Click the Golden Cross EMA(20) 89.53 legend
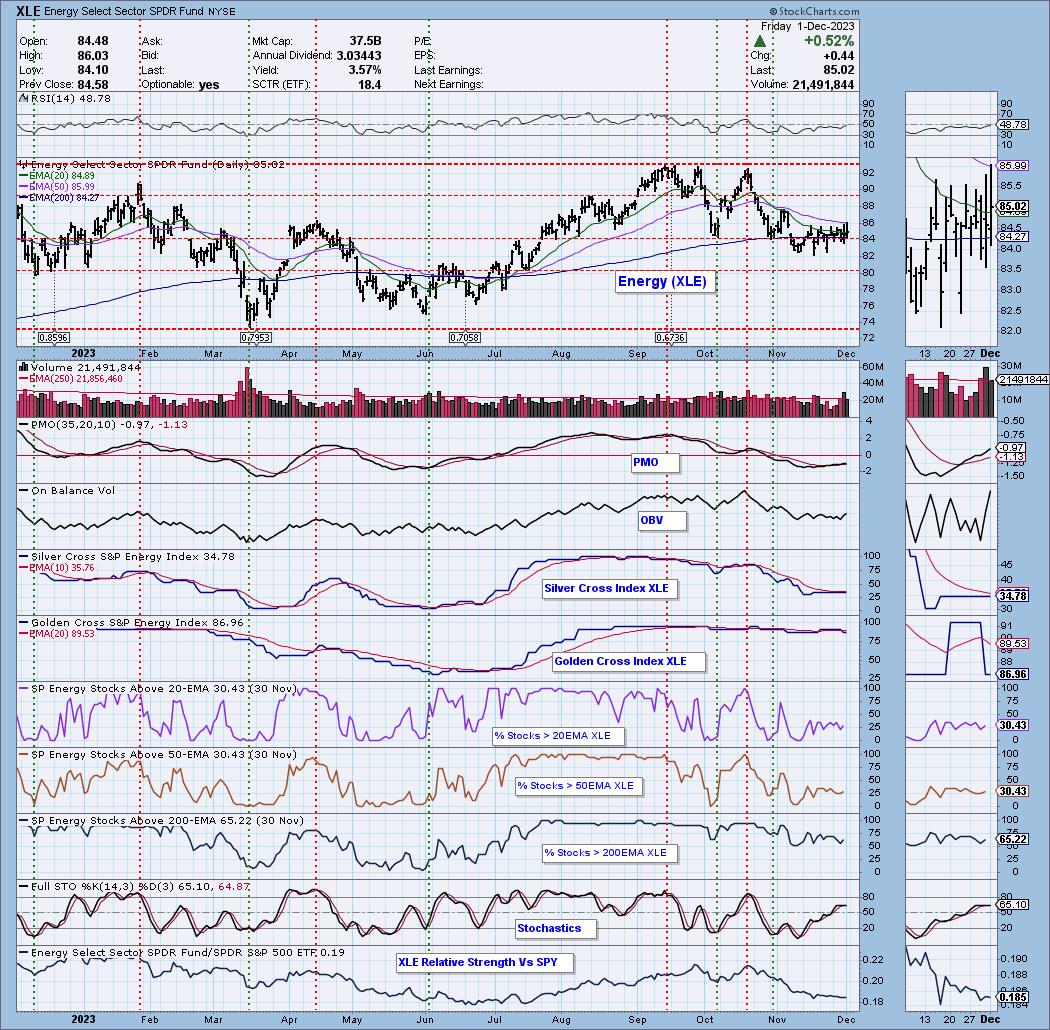This screenshot has width=1050, height=1030. coord(58,633)
